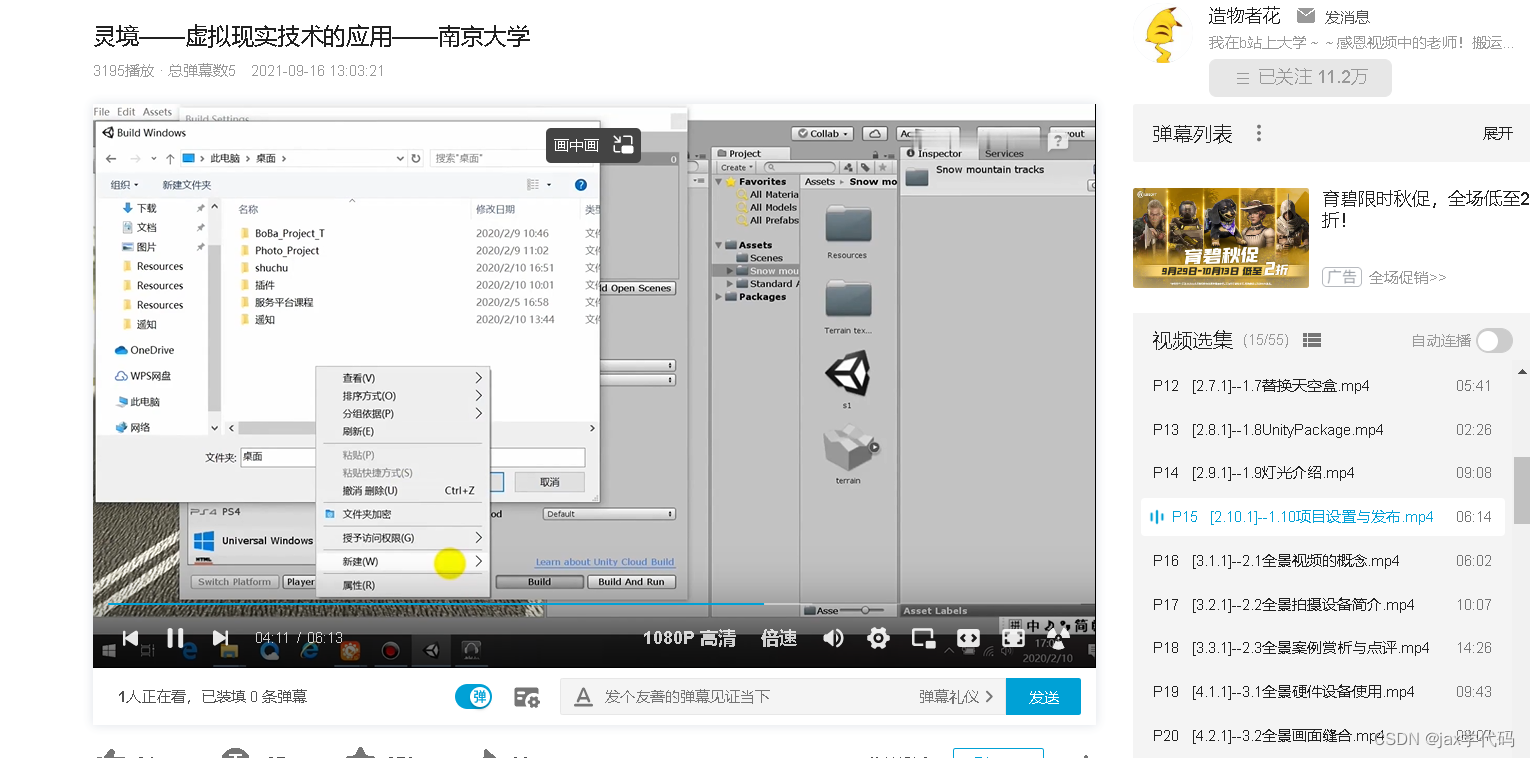The width and height of the screenshot is (1530, 758).
Task: Click the back arrow in Build Windows dialog
Action: coord(111,158)
